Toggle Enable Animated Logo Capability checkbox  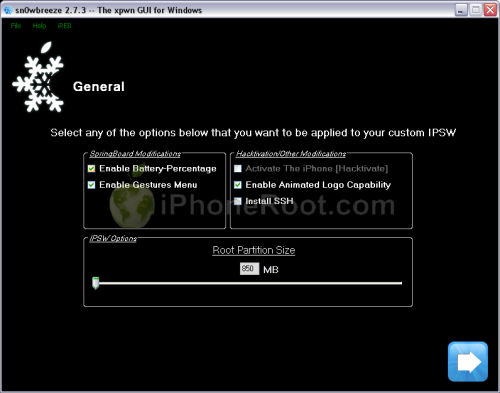click(x=238, y=185)
